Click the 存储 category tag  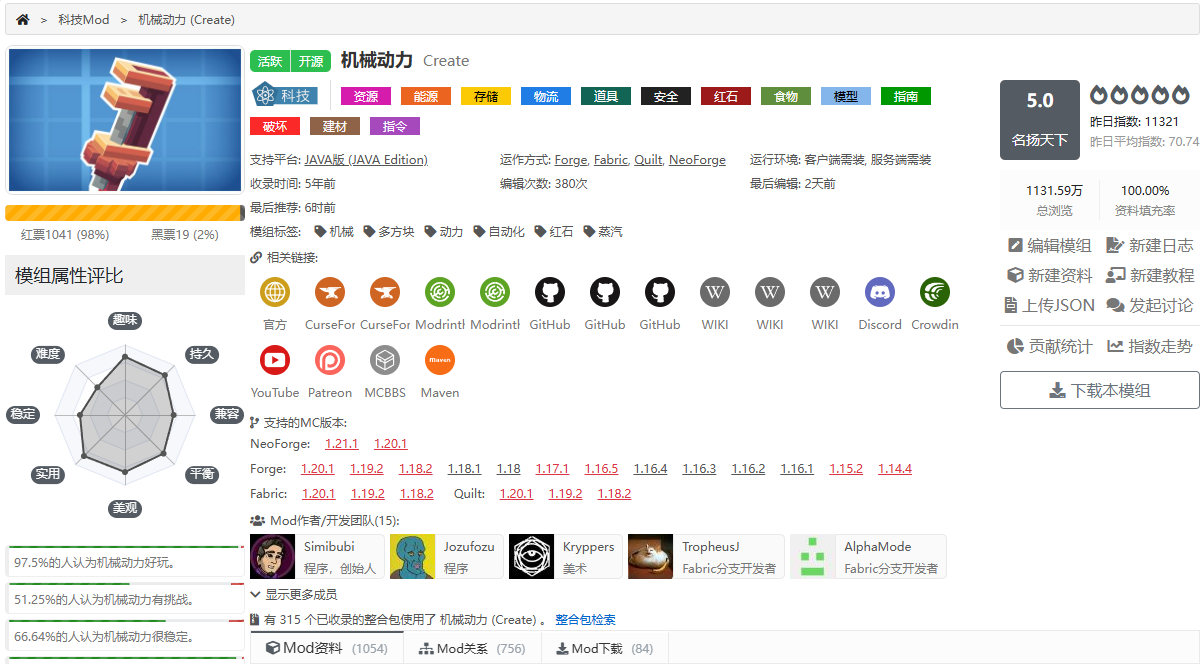[x=486, y=96]
